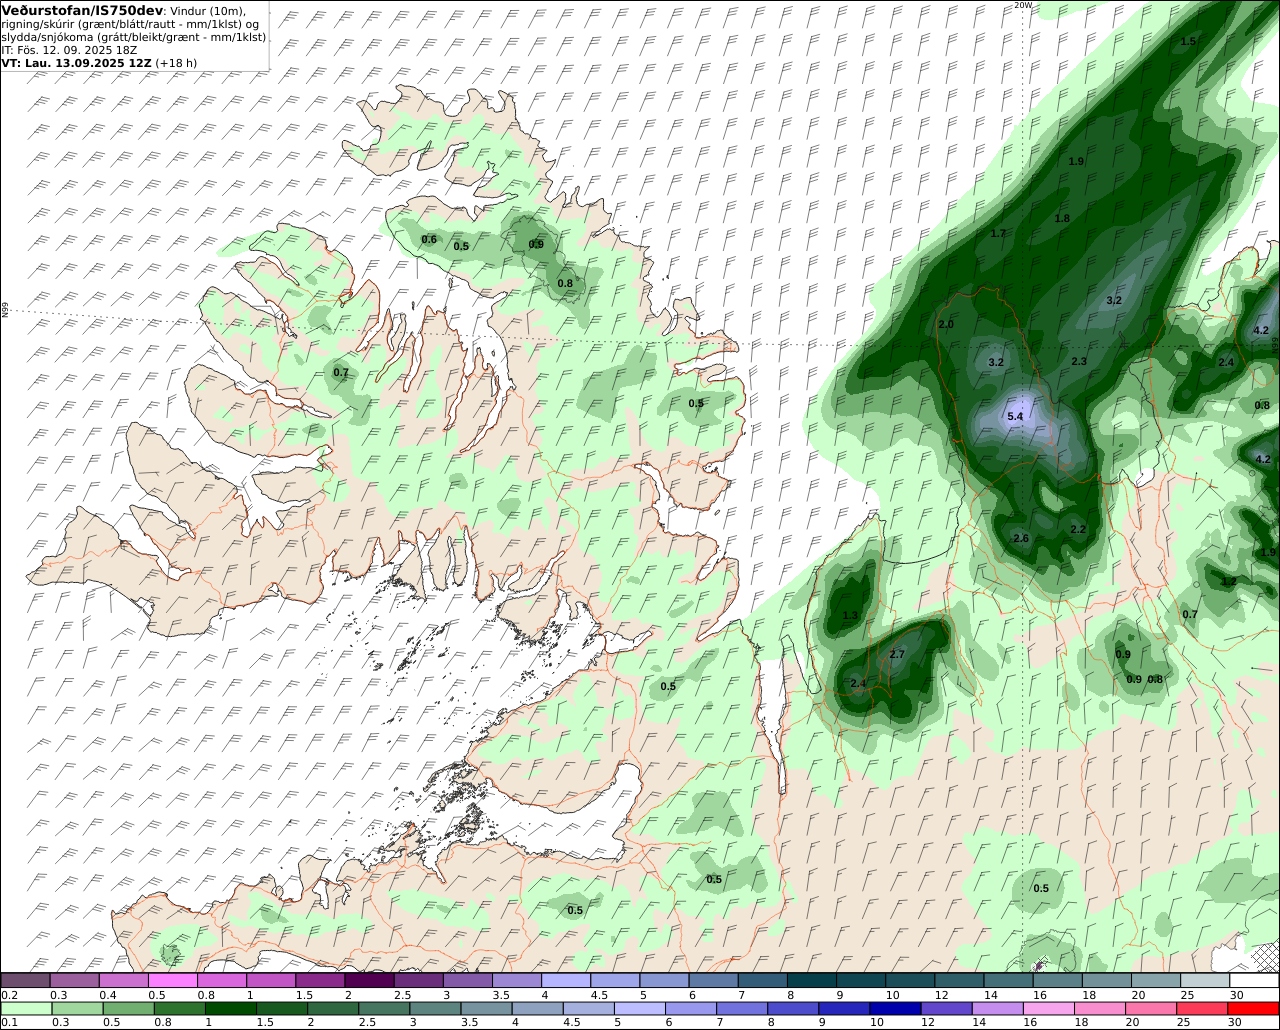
Task: Click the '30' label in the upper legend row
Action: point(1236,995)
